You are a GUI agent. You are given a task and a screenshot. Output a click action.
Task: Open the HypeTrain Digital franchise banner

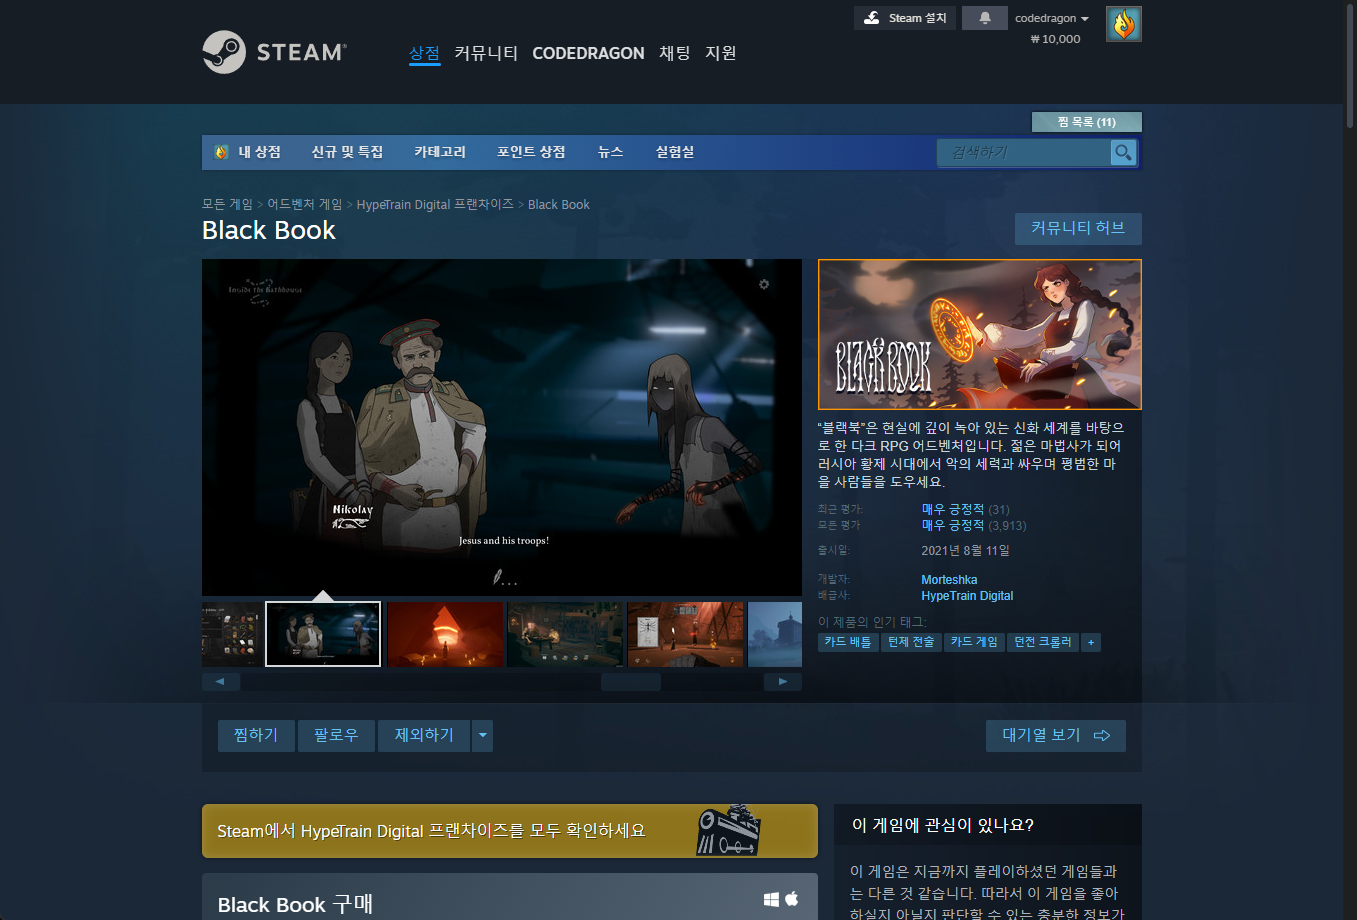tap(510, 831)
